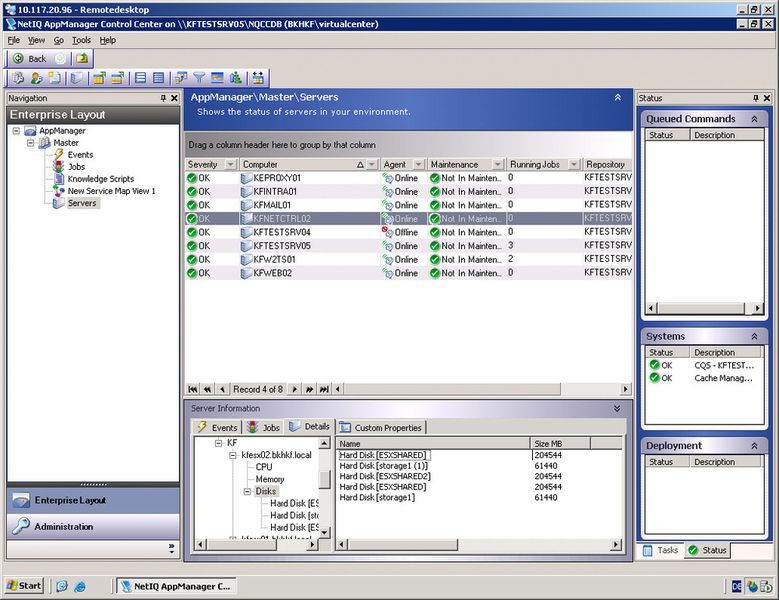Collapse the Server Information panel
The image size is (779, 600).
(x=617, y=408)
